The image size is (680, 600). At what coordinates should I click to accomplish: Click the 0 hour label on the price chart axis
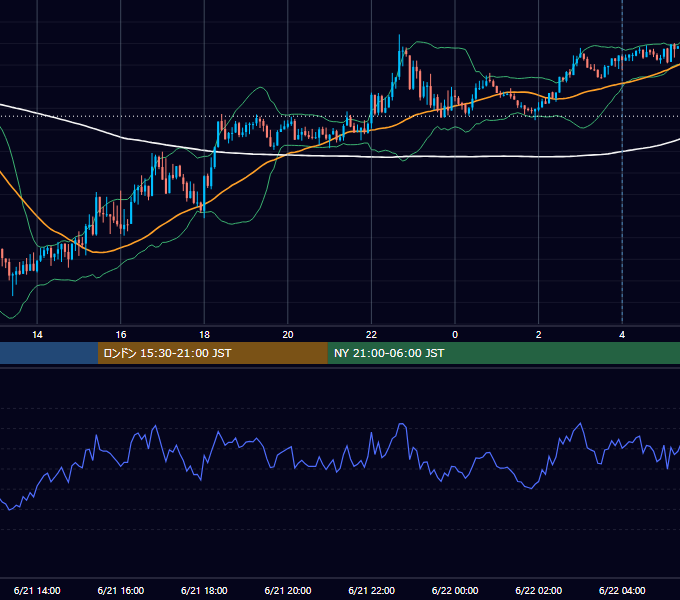tap(455, 335)
